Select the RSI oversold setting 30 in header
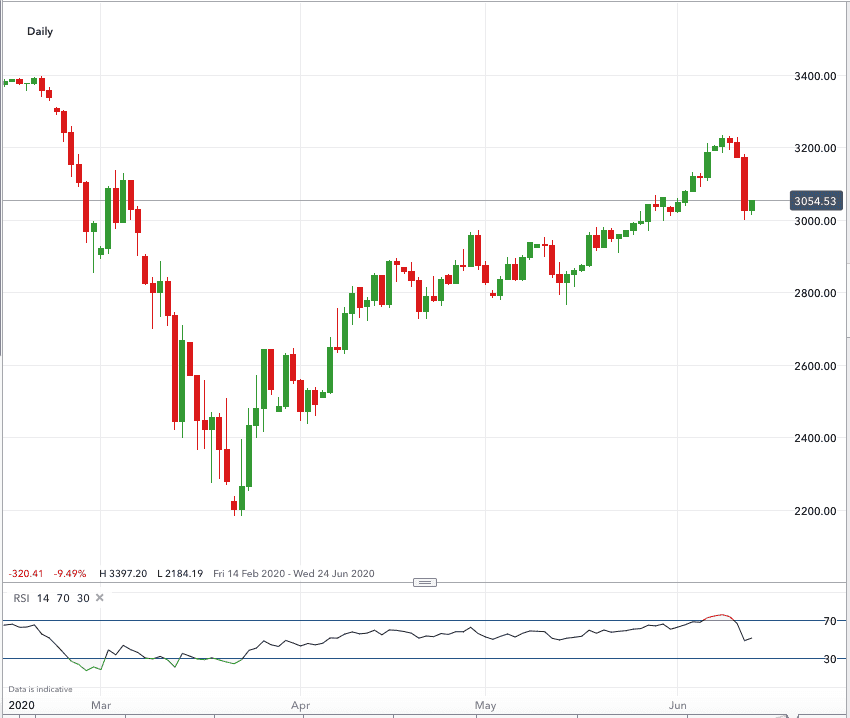Viewport: 850px width, 718px height. (x=83, y=598)
